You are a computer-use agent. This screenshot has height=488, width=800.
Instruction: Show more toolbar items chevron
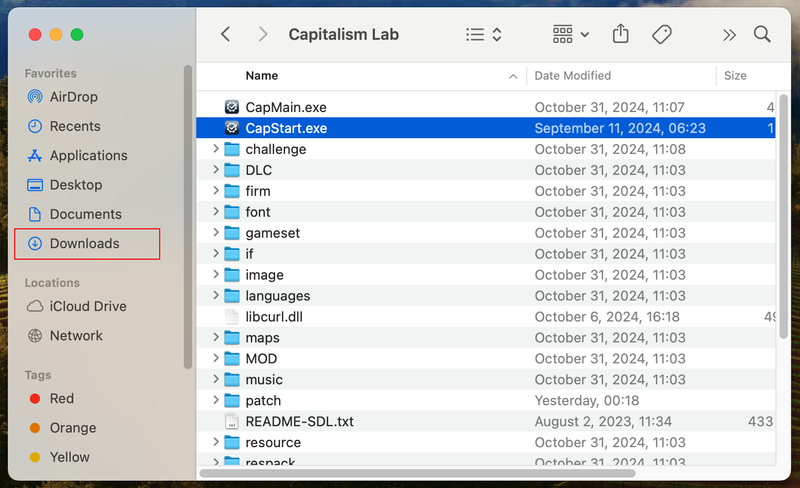729,35
